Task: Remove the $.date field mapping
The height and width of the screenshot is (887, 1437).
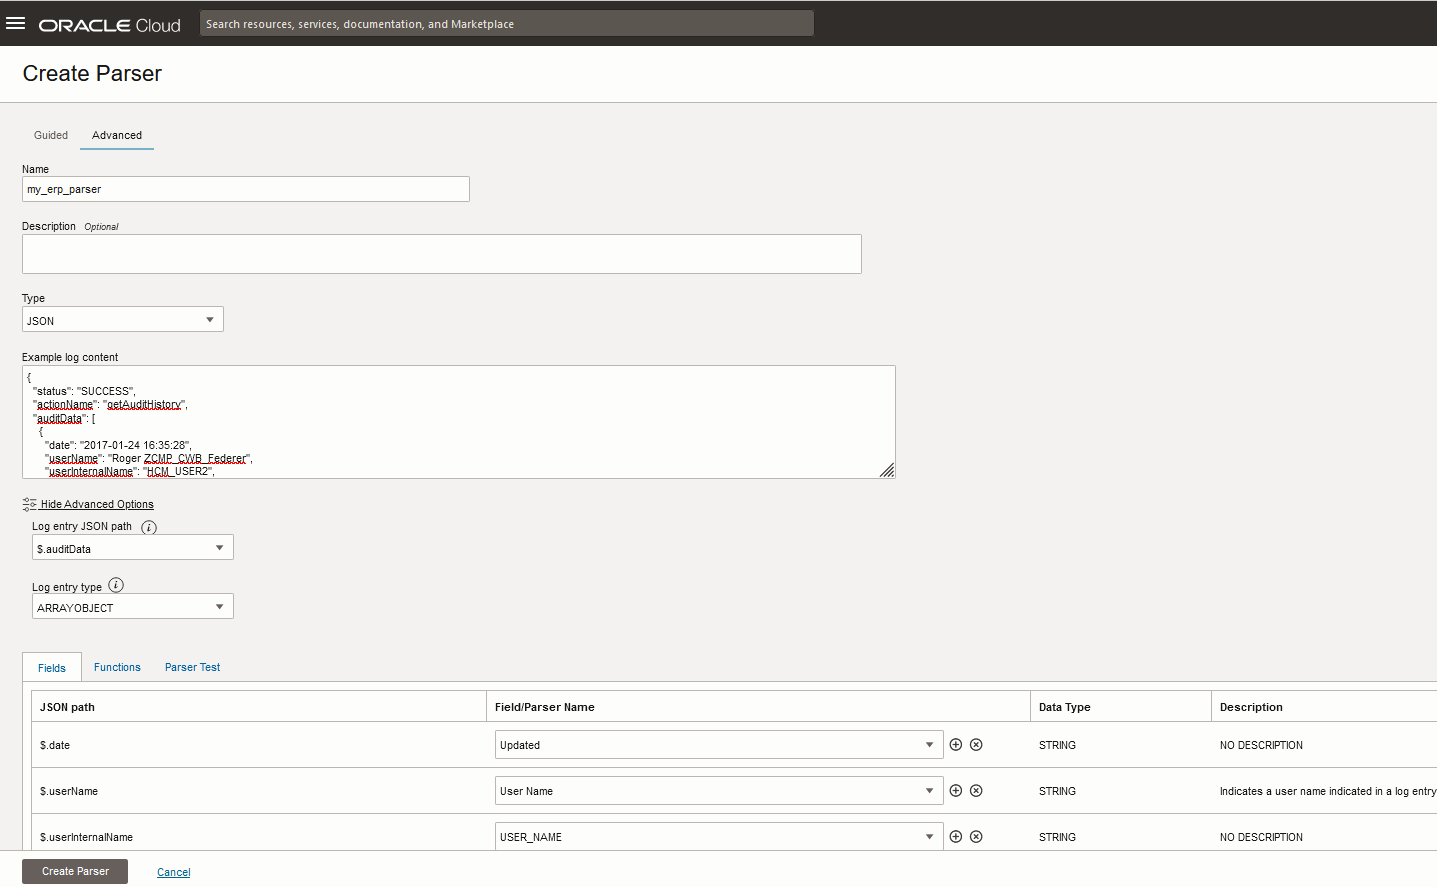Action: tap(976, 745)
